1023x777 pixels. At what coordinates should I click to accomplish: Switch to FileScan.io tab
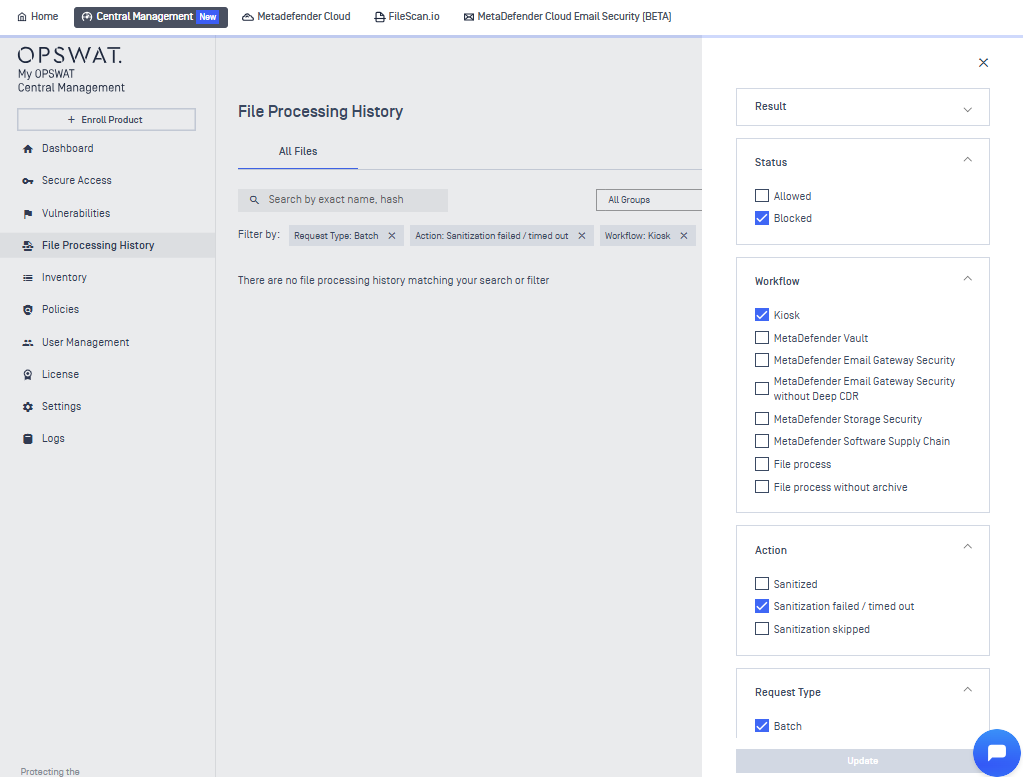(407, 17)
